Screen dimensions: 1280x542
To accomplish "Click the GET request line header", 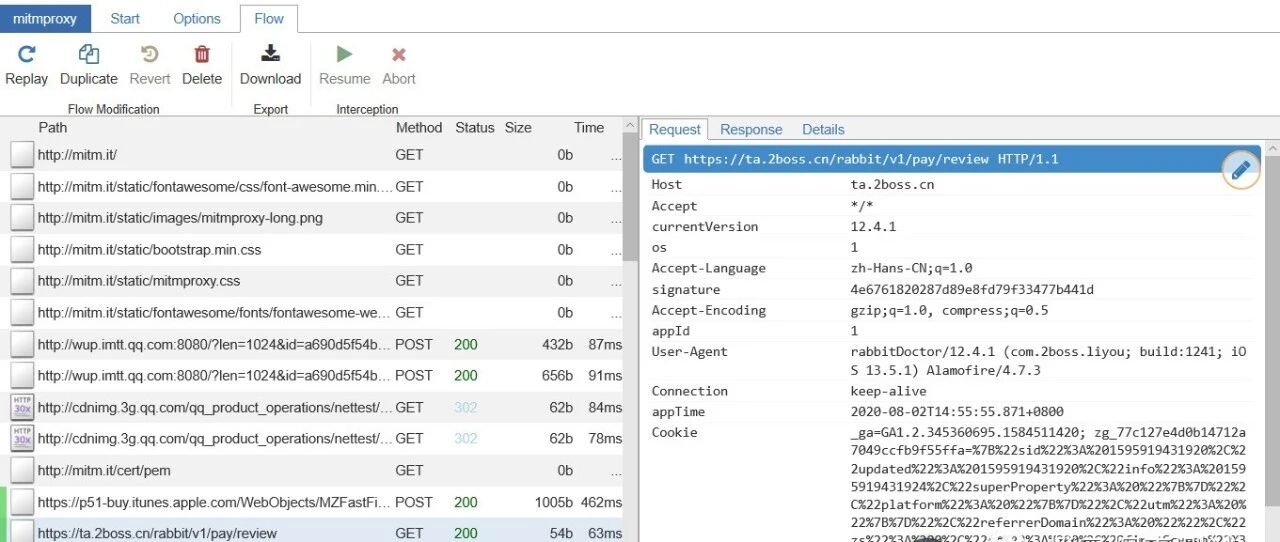I will tap(953, 159).
